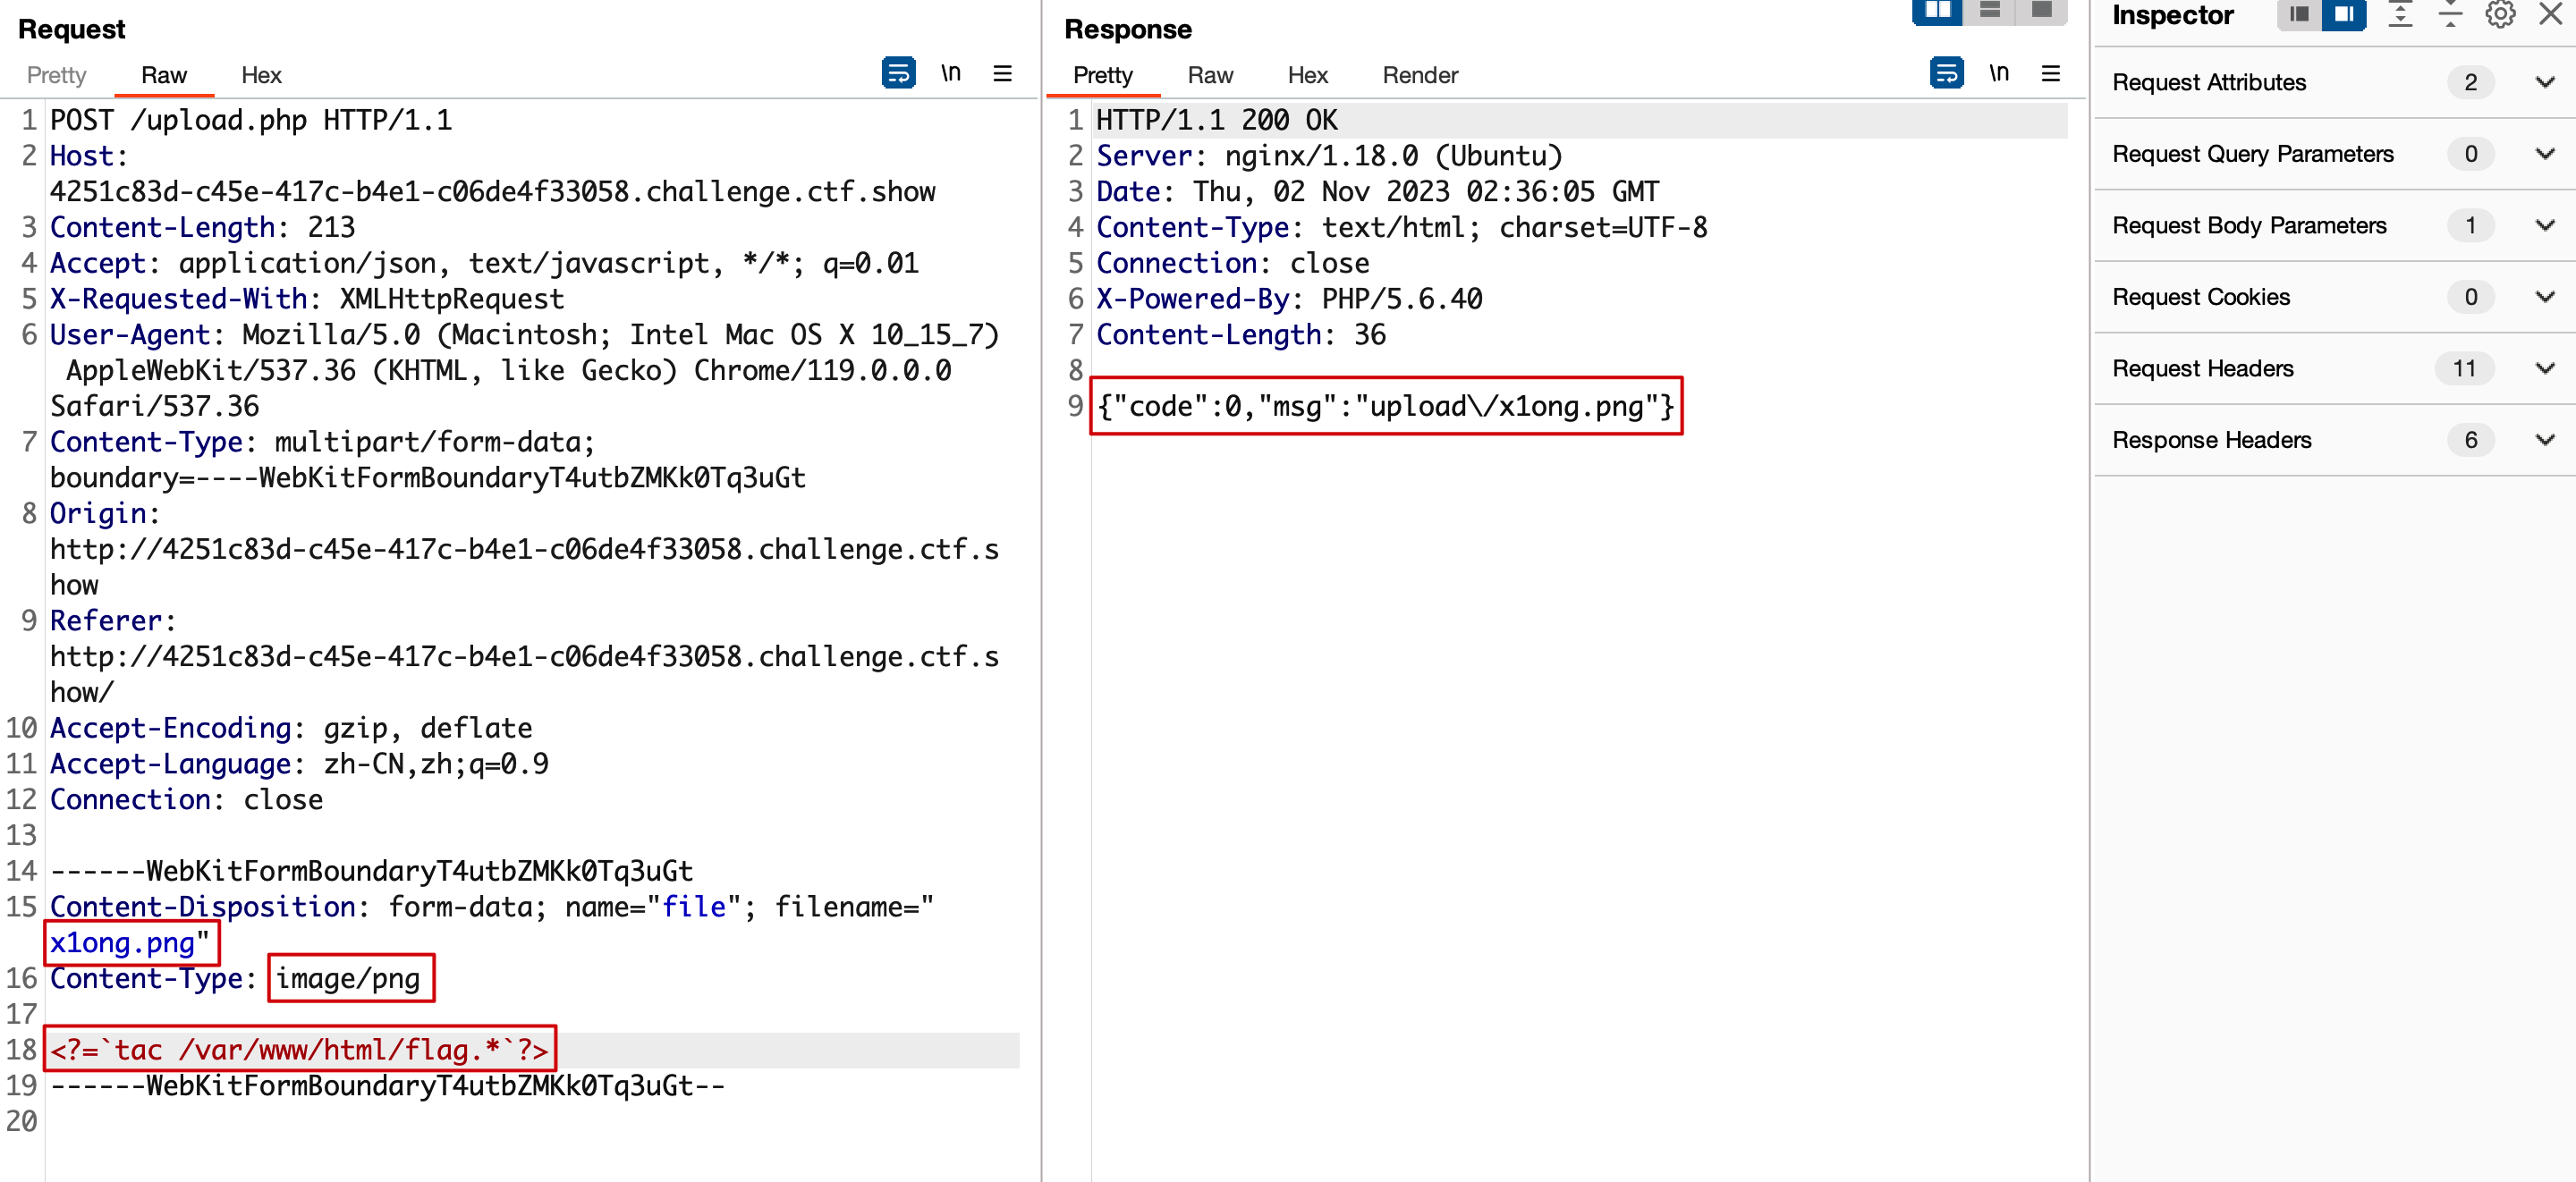2576x1182 pixels.
Task: Expand Request Headers chevron
Action: click(2545, 368)
